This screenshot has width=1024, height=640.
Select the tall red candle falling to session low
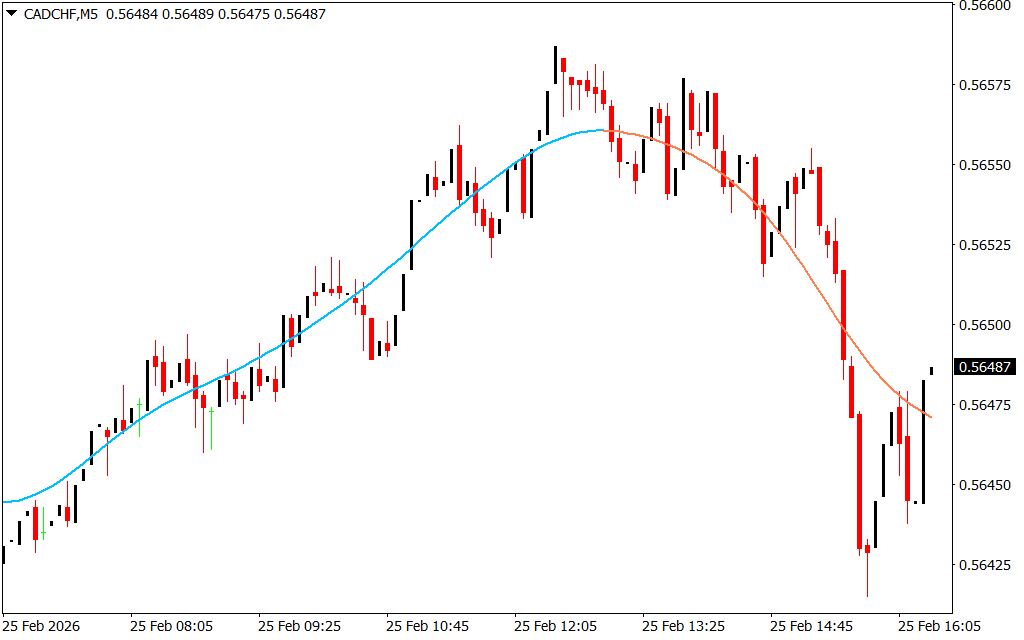tap(859, 480)
